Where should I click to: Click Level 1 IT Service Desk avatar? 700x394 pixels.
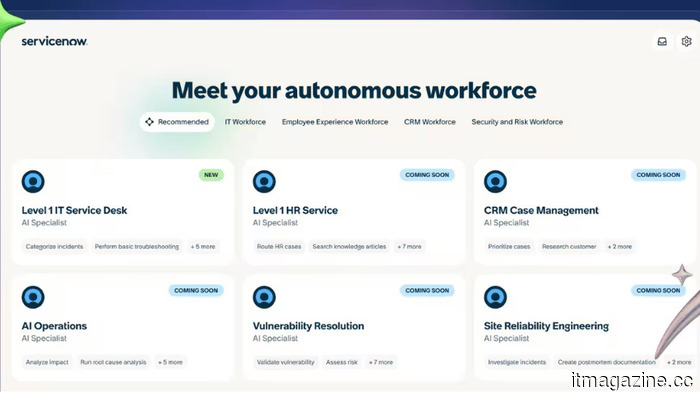coord(33,182)
